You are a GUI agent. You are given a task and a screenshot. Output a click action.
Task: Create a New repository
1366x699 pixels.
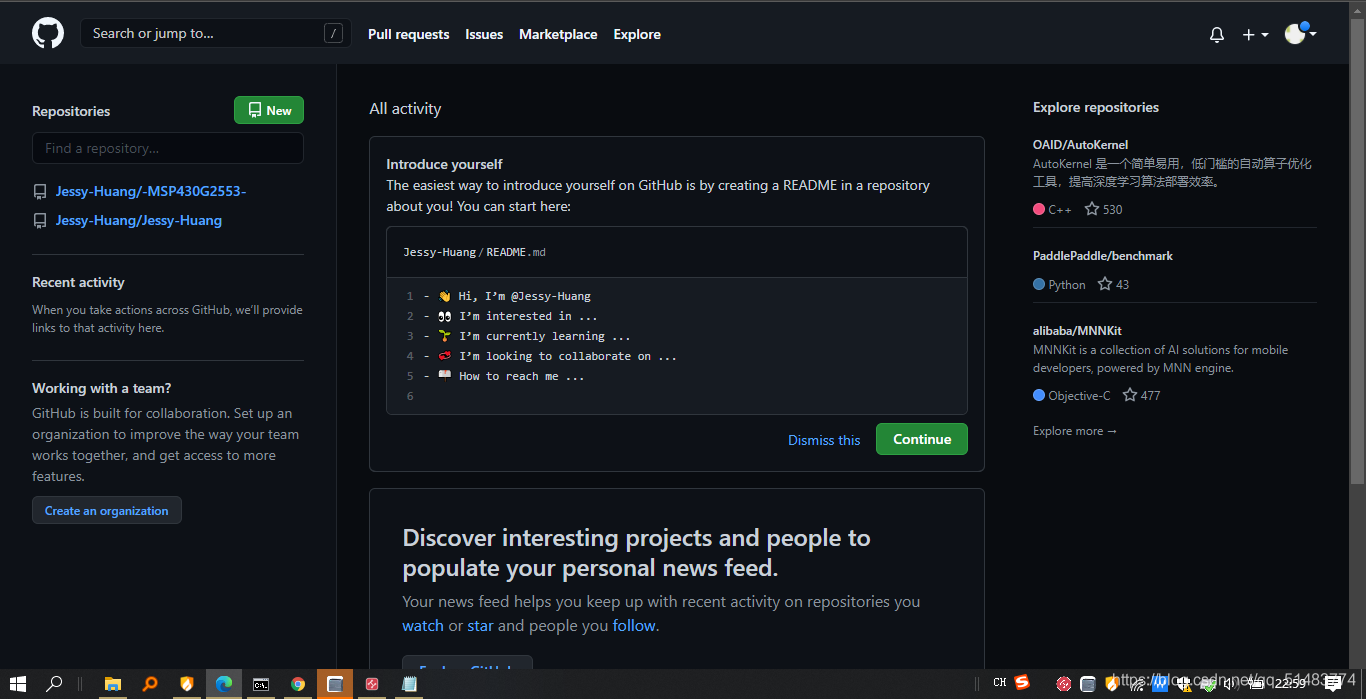click(269, 110)
